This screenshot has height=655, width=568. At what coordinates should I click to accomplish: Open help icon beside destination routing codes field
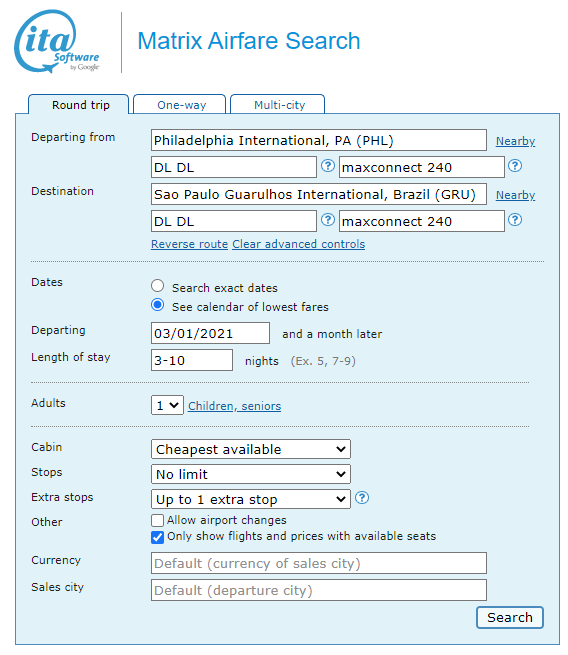pyautogui.click(x=328, y=220)
